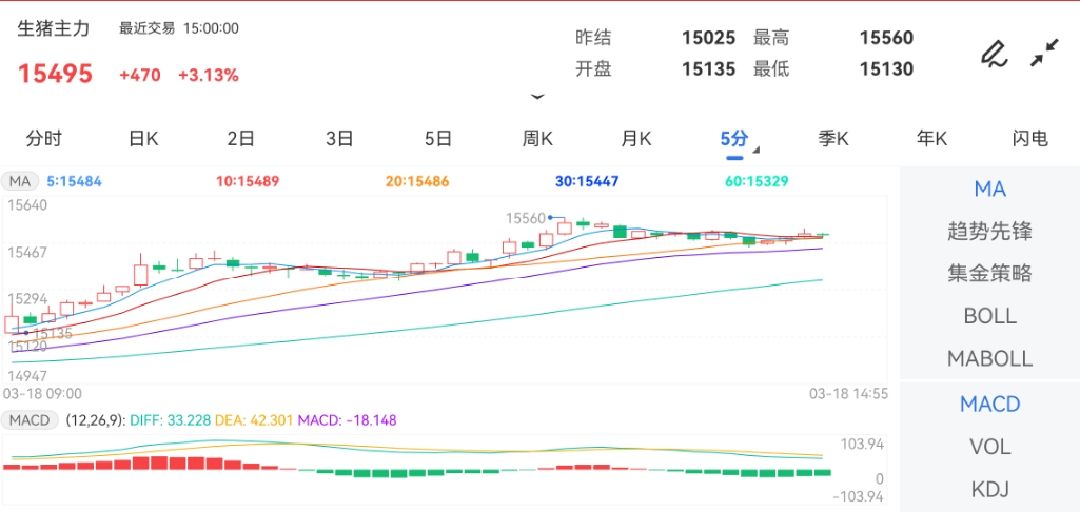Switch sub-chart to VOL
Image resolution: width=1080 pixels, height=512 pixels.
tap(990, 447)
